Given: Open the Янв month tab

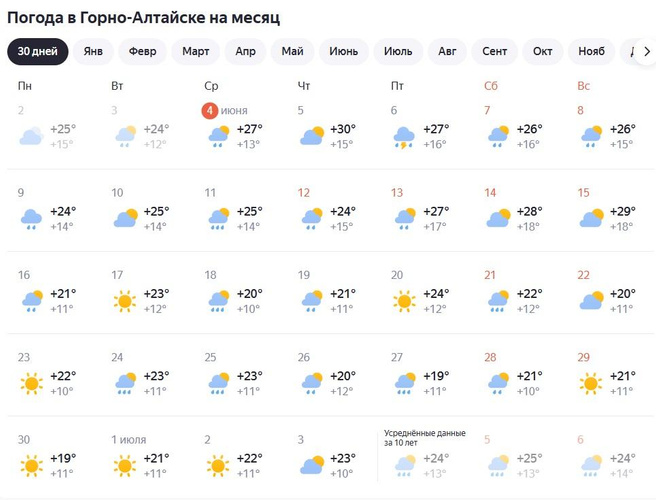Looking at the screenshot, I should pyautogui.click(x=93, y=51).
